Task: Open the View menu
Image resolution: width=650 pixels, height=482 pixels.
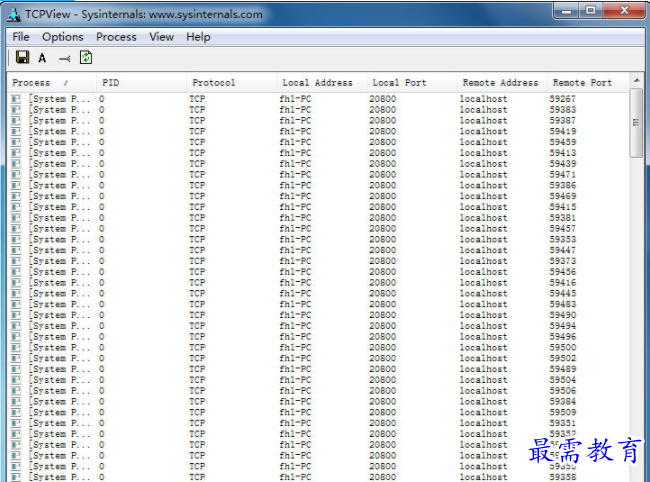Action: point(161,37)
